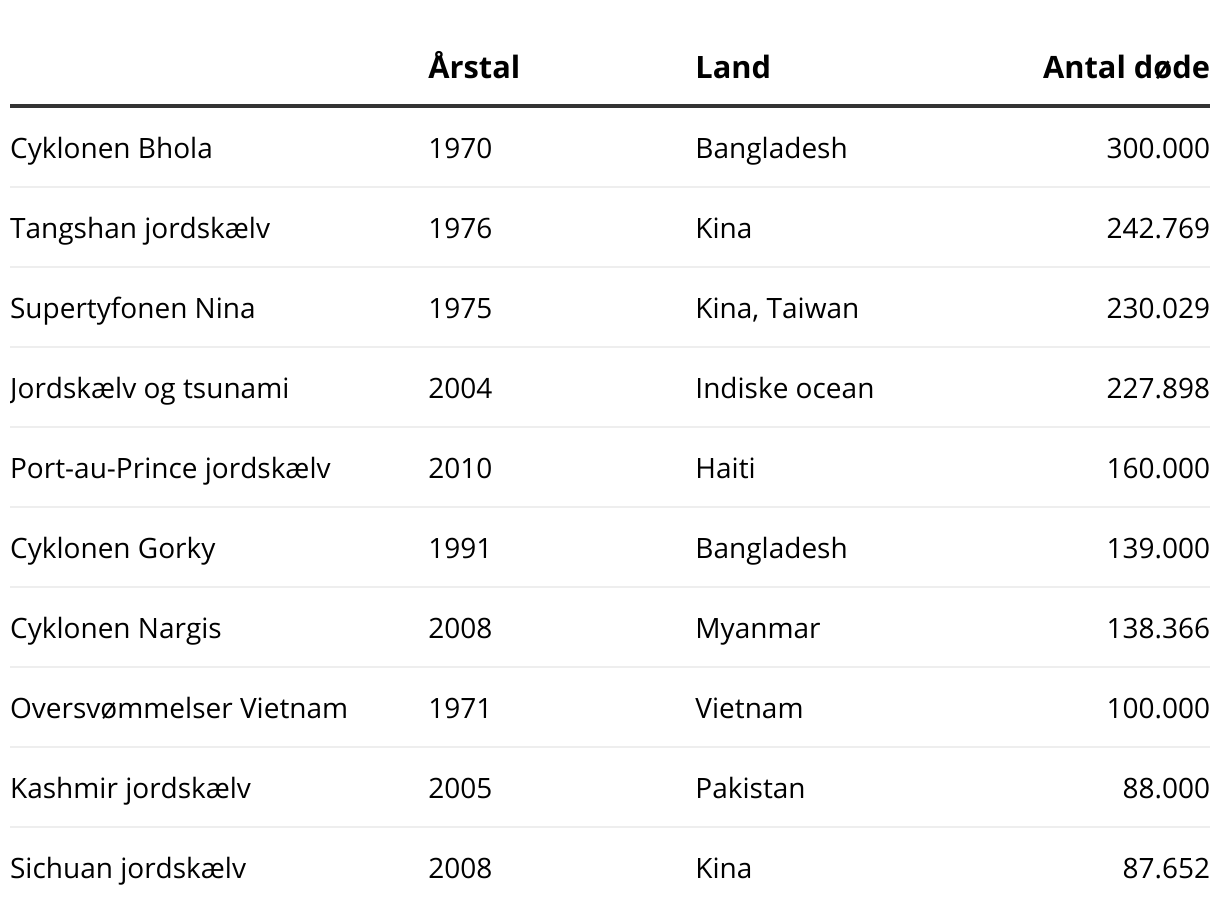Select the Cyklonen Bhola row title
The width and height of the screenshot is (1220, 916).
pos(111,148)
